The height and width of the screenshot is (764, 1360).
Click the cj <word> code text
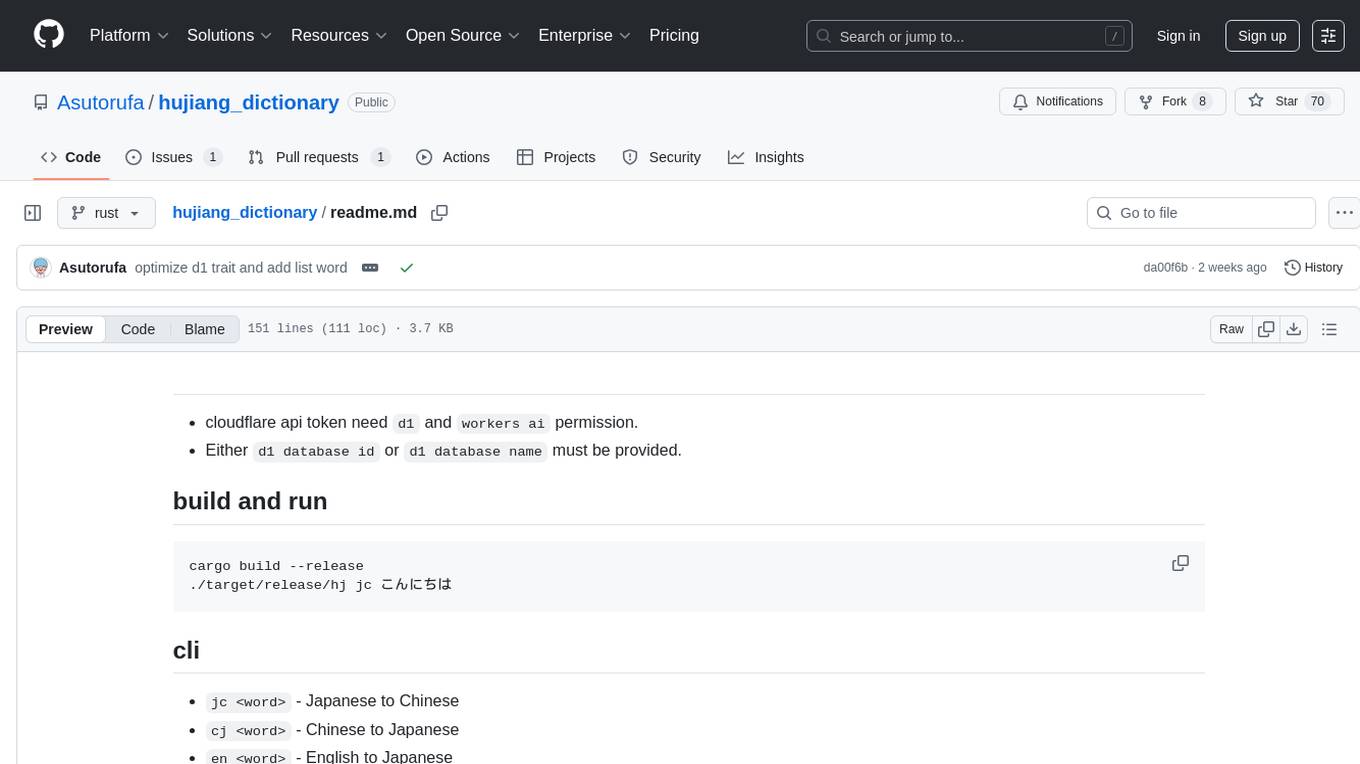coord(249,731)
